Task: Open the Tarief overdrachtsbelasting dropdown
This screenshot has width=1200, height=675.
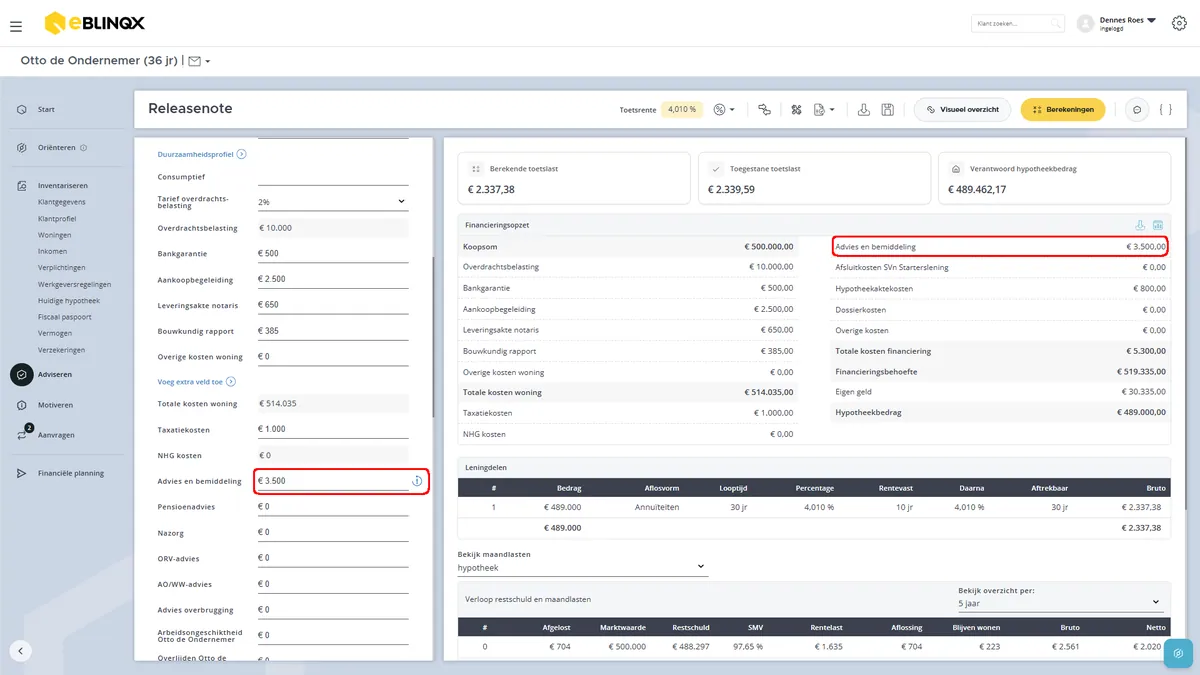Action: (332, 202)
